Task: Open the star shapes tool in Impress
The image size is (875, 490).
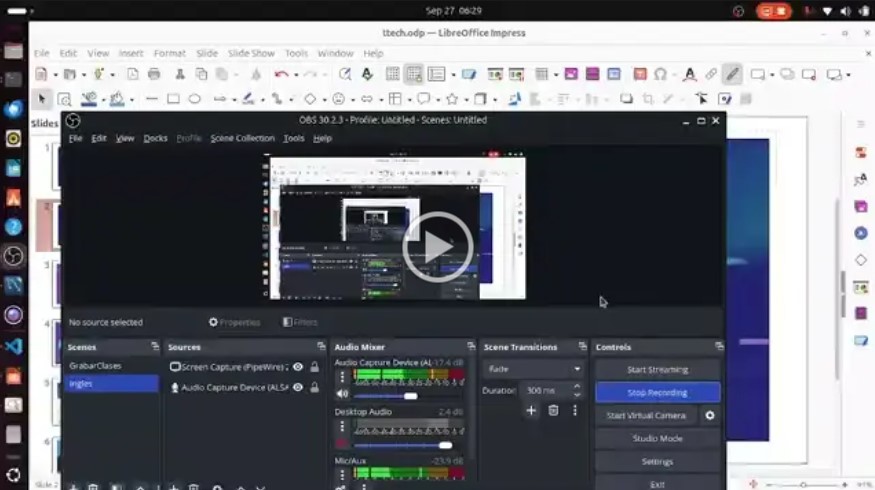Action: (452, 99)
